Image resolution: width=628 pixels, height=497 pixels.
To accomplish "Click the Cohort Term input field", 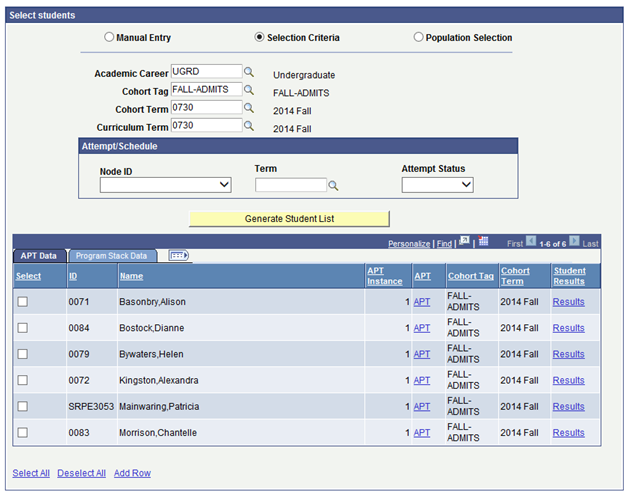I will point(206,108).
